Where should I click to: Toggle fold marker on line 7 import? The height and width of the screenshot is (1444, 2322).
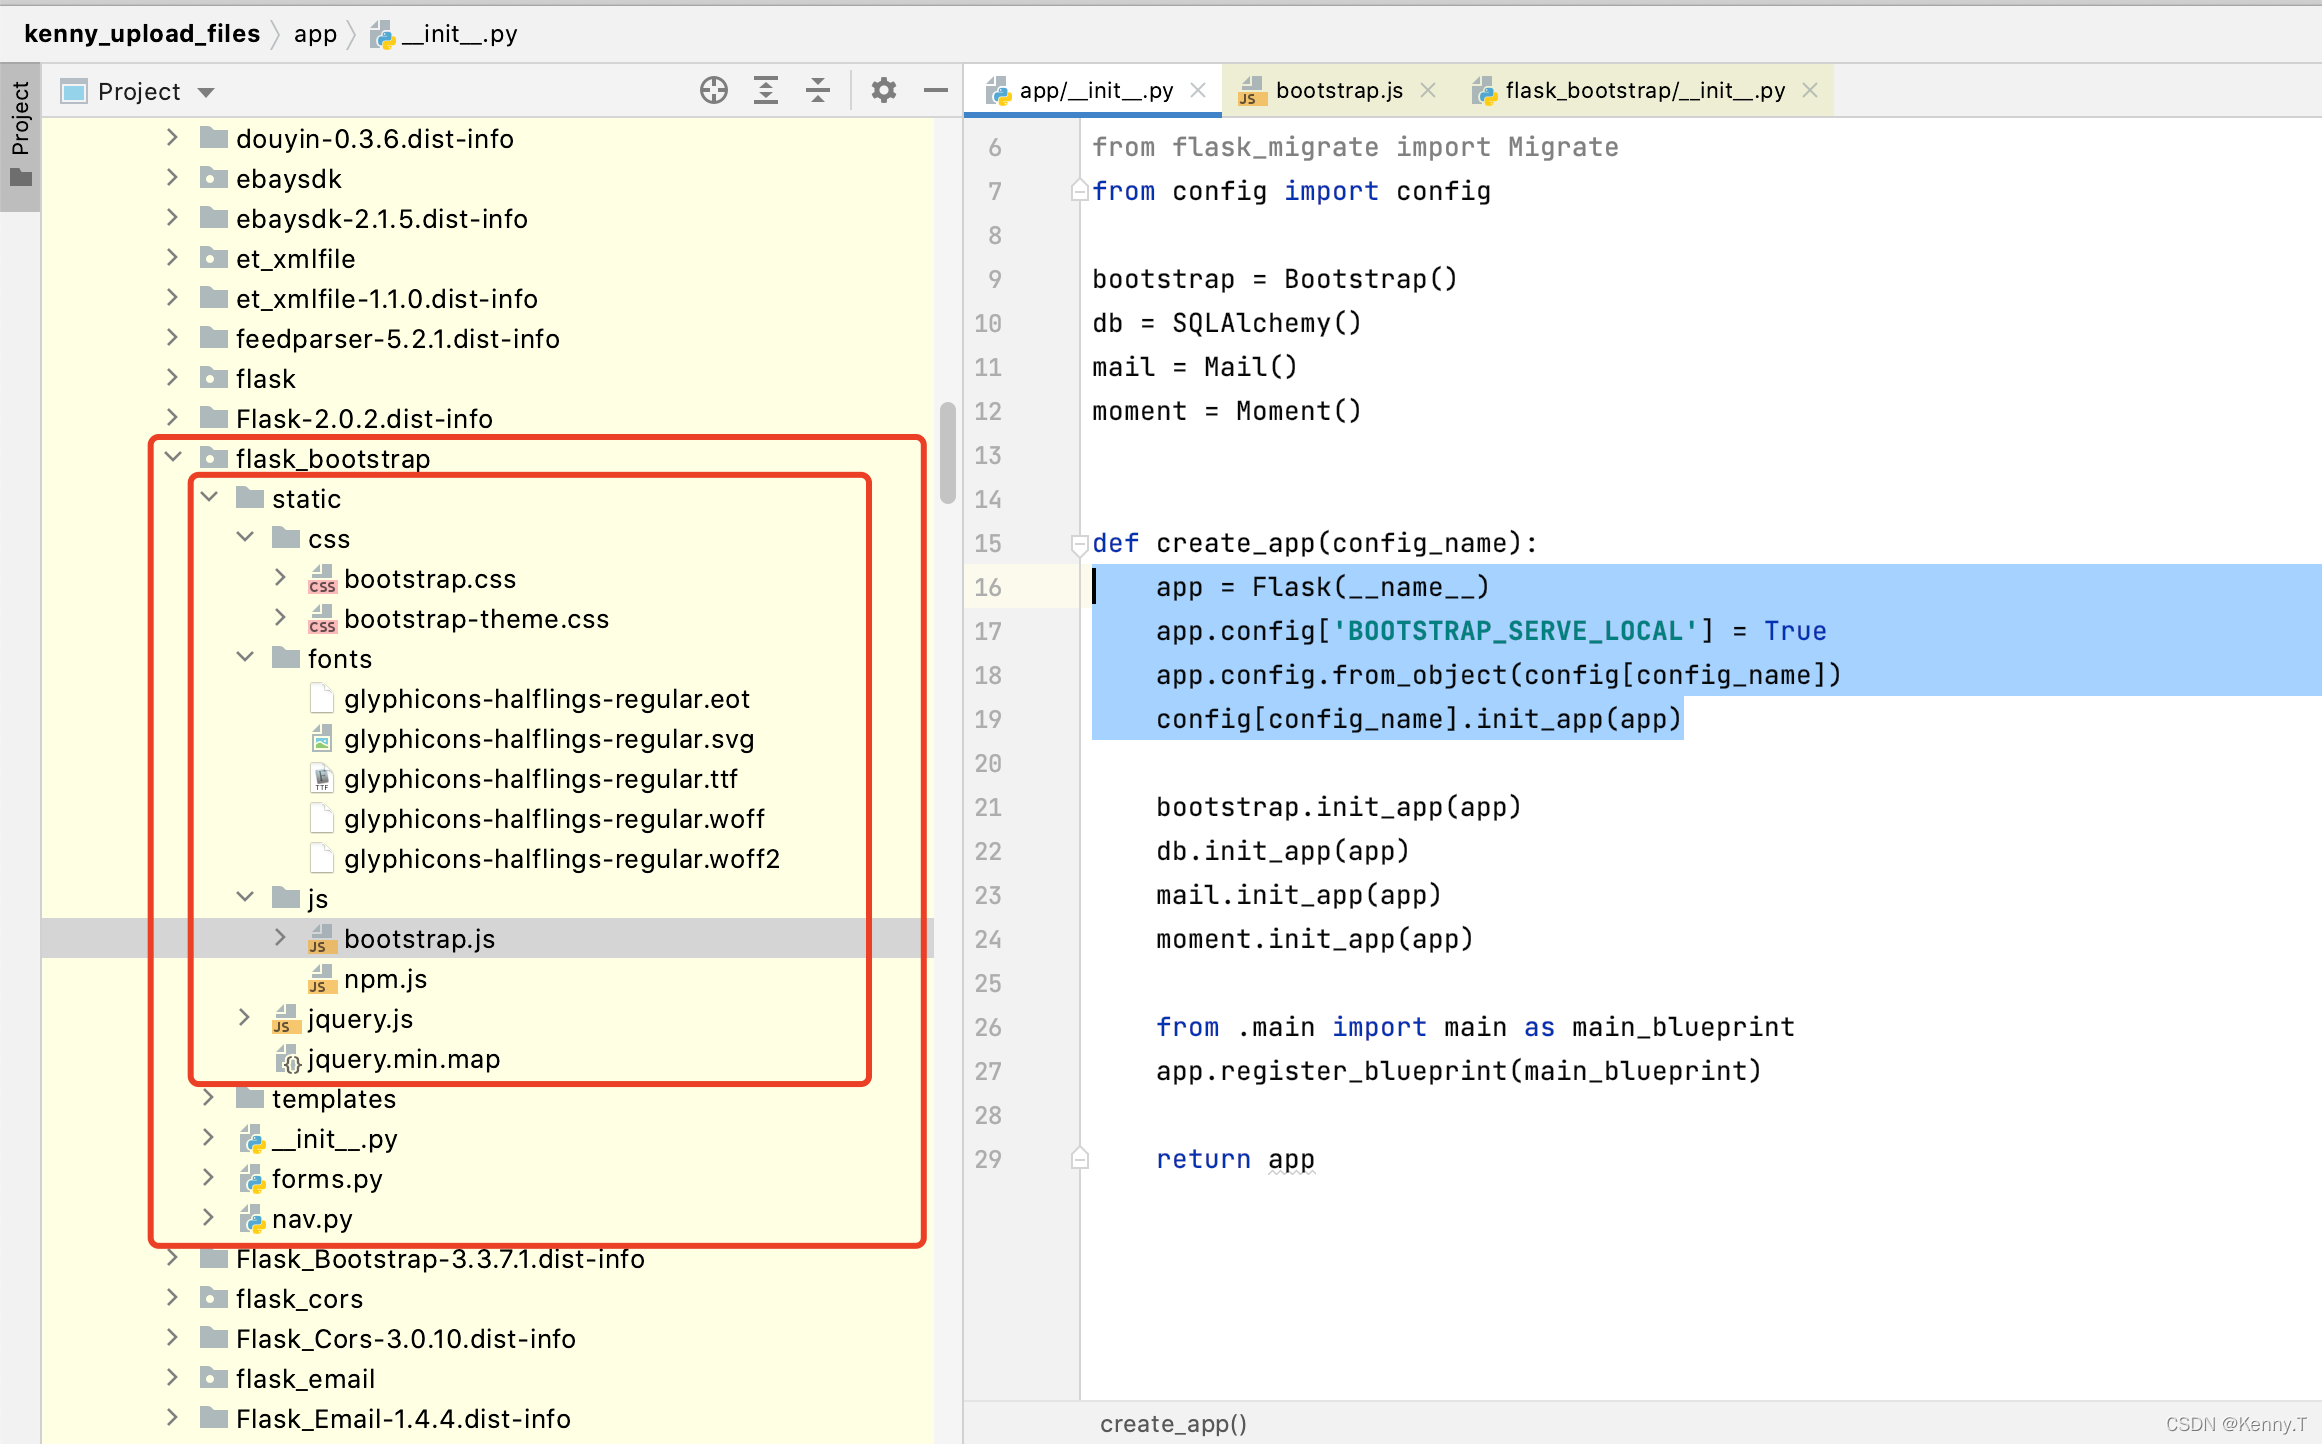(x=1079, y=191)
